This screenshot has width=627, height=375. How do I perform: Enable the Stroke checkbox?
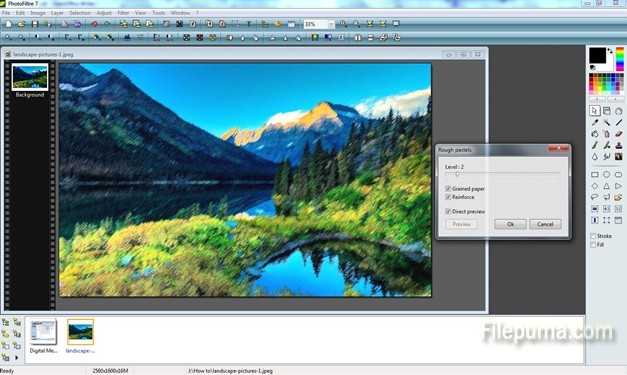pyautogui.click(x=593, y=236)
